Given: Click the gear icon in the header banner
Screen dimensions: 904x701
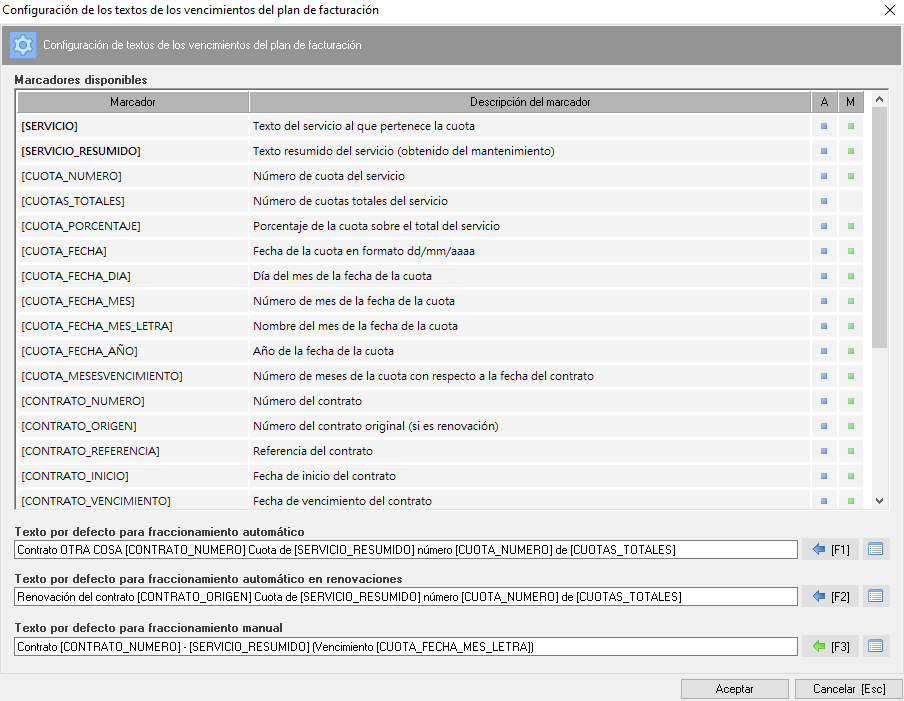Looking at the screenshot, I should [x=23, y=45].
